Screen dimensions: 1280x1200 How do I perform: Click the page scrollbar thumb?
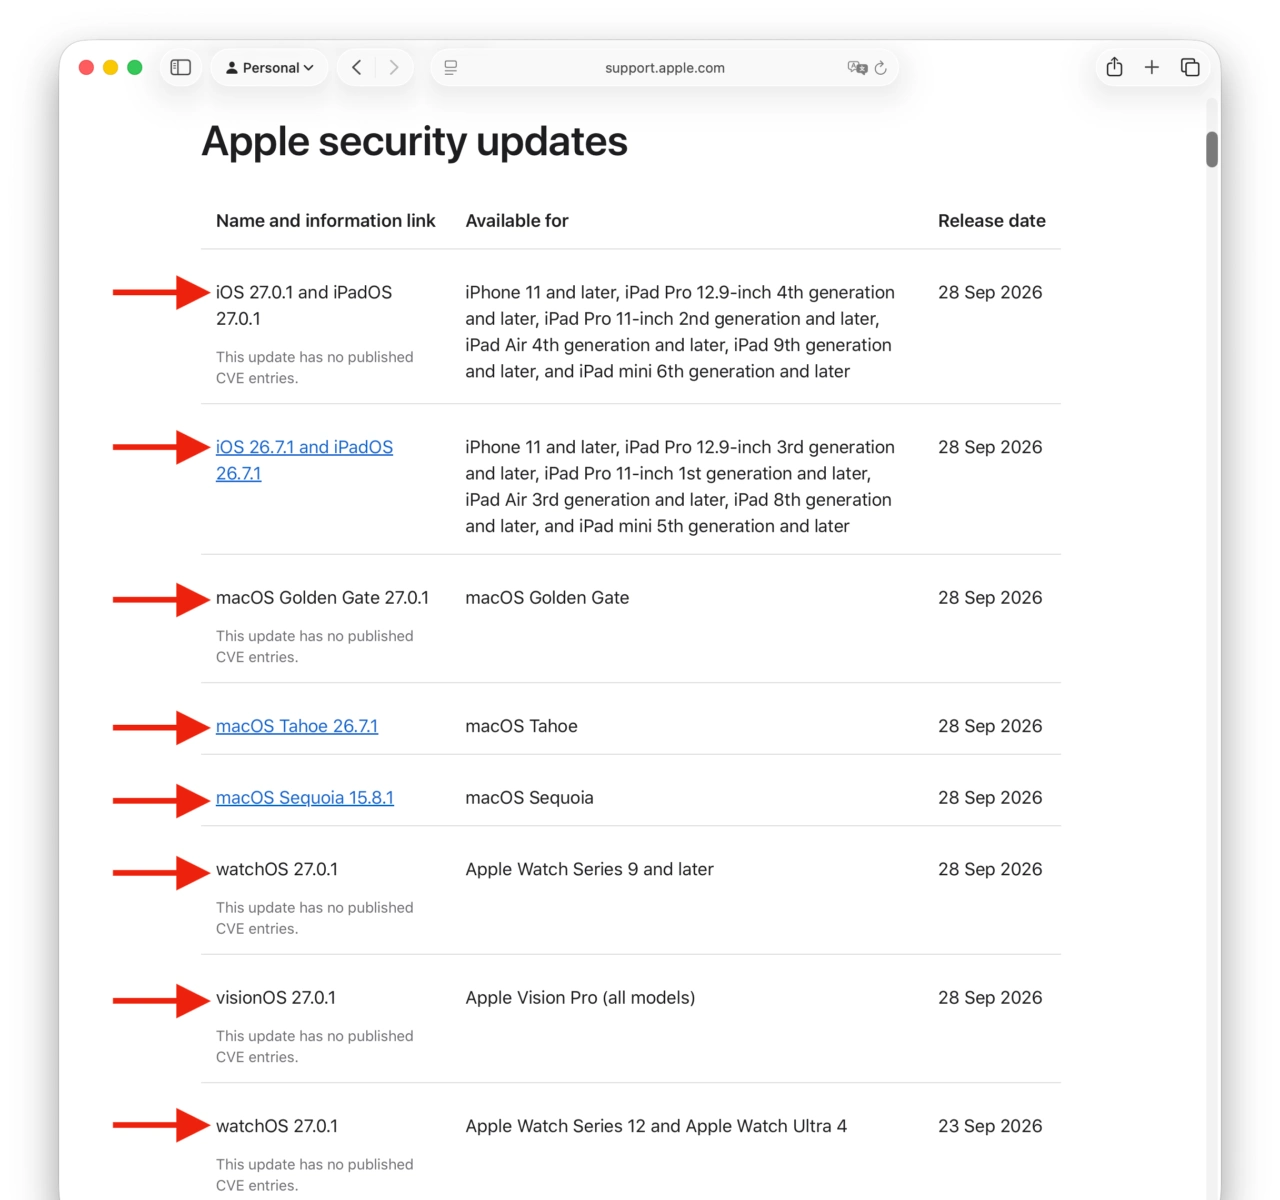click(x=1212, y=149)
